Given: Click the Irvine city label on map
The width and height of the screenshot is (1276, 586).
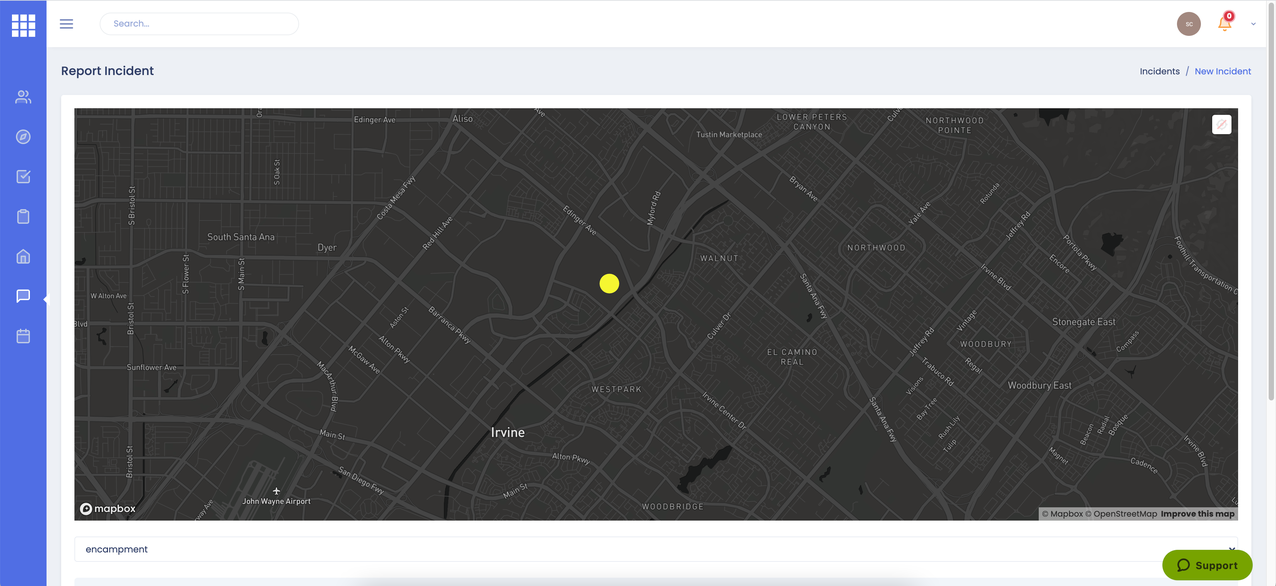Looking at the screenshot, I should [x=508, y=433].
